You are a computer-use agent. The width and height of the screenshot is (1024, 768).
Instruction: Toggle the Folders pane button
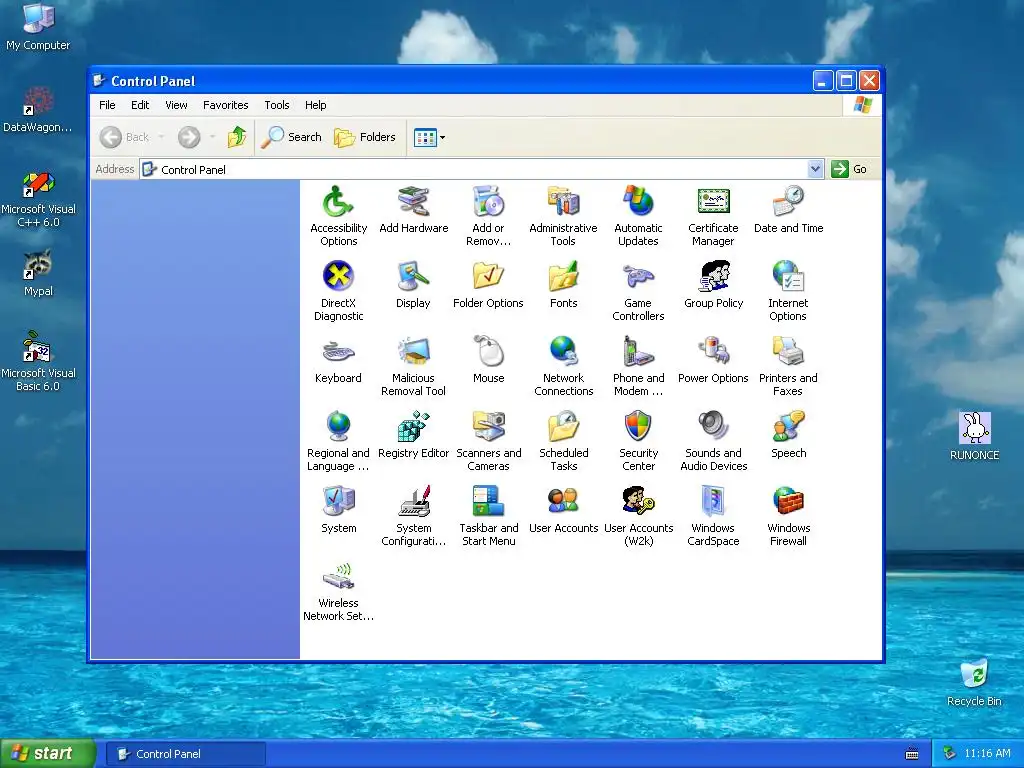pyautogui.click(x=365, y=137)
